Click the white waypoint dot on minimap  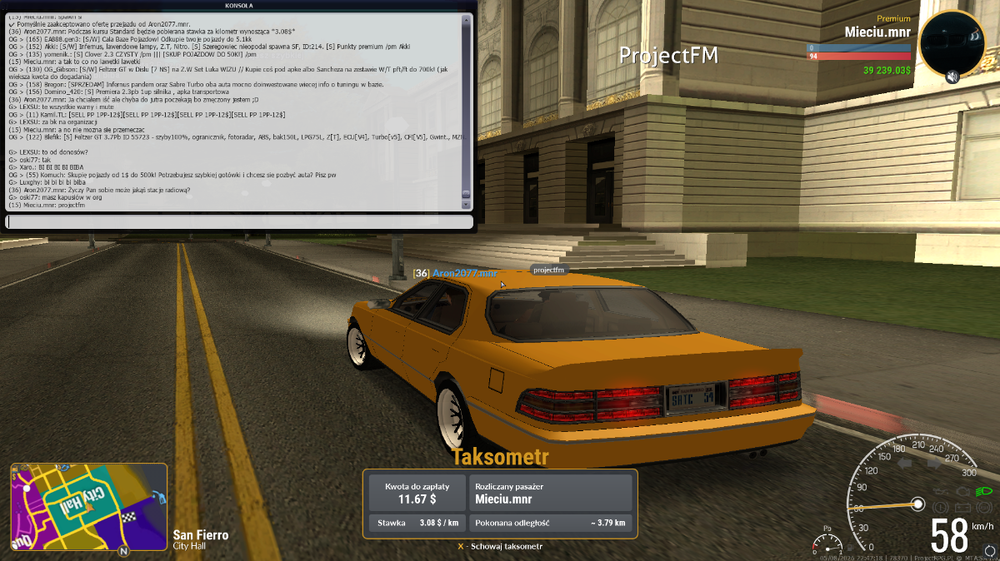coord(27,488)
